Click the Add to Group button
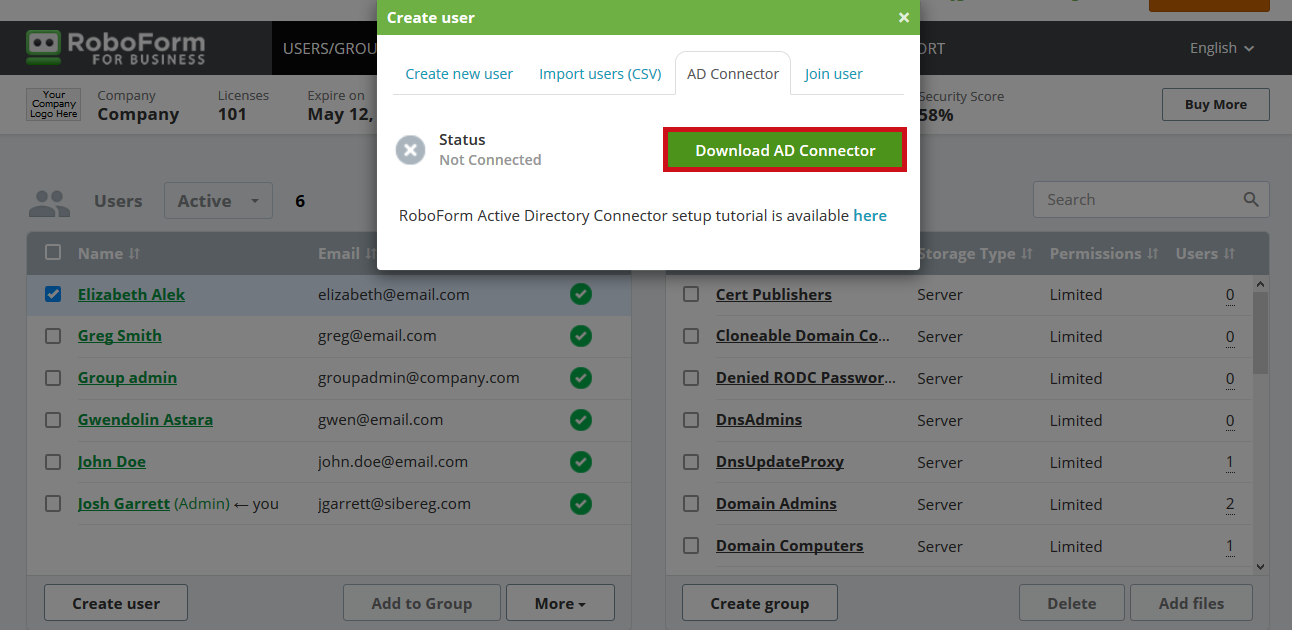Image resolution: width=1292 pixels, height=630 pixels. [422, 603]
